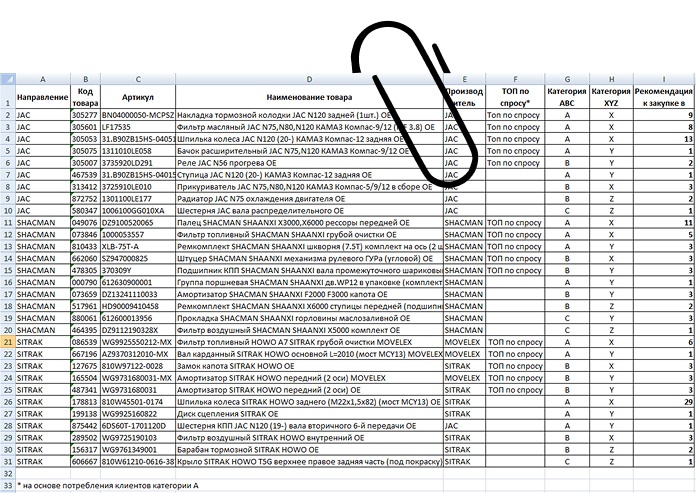Image resolution: width=696 pixels, height=493 pixels.
Task: Select column G header
Action: pos(567,79)
